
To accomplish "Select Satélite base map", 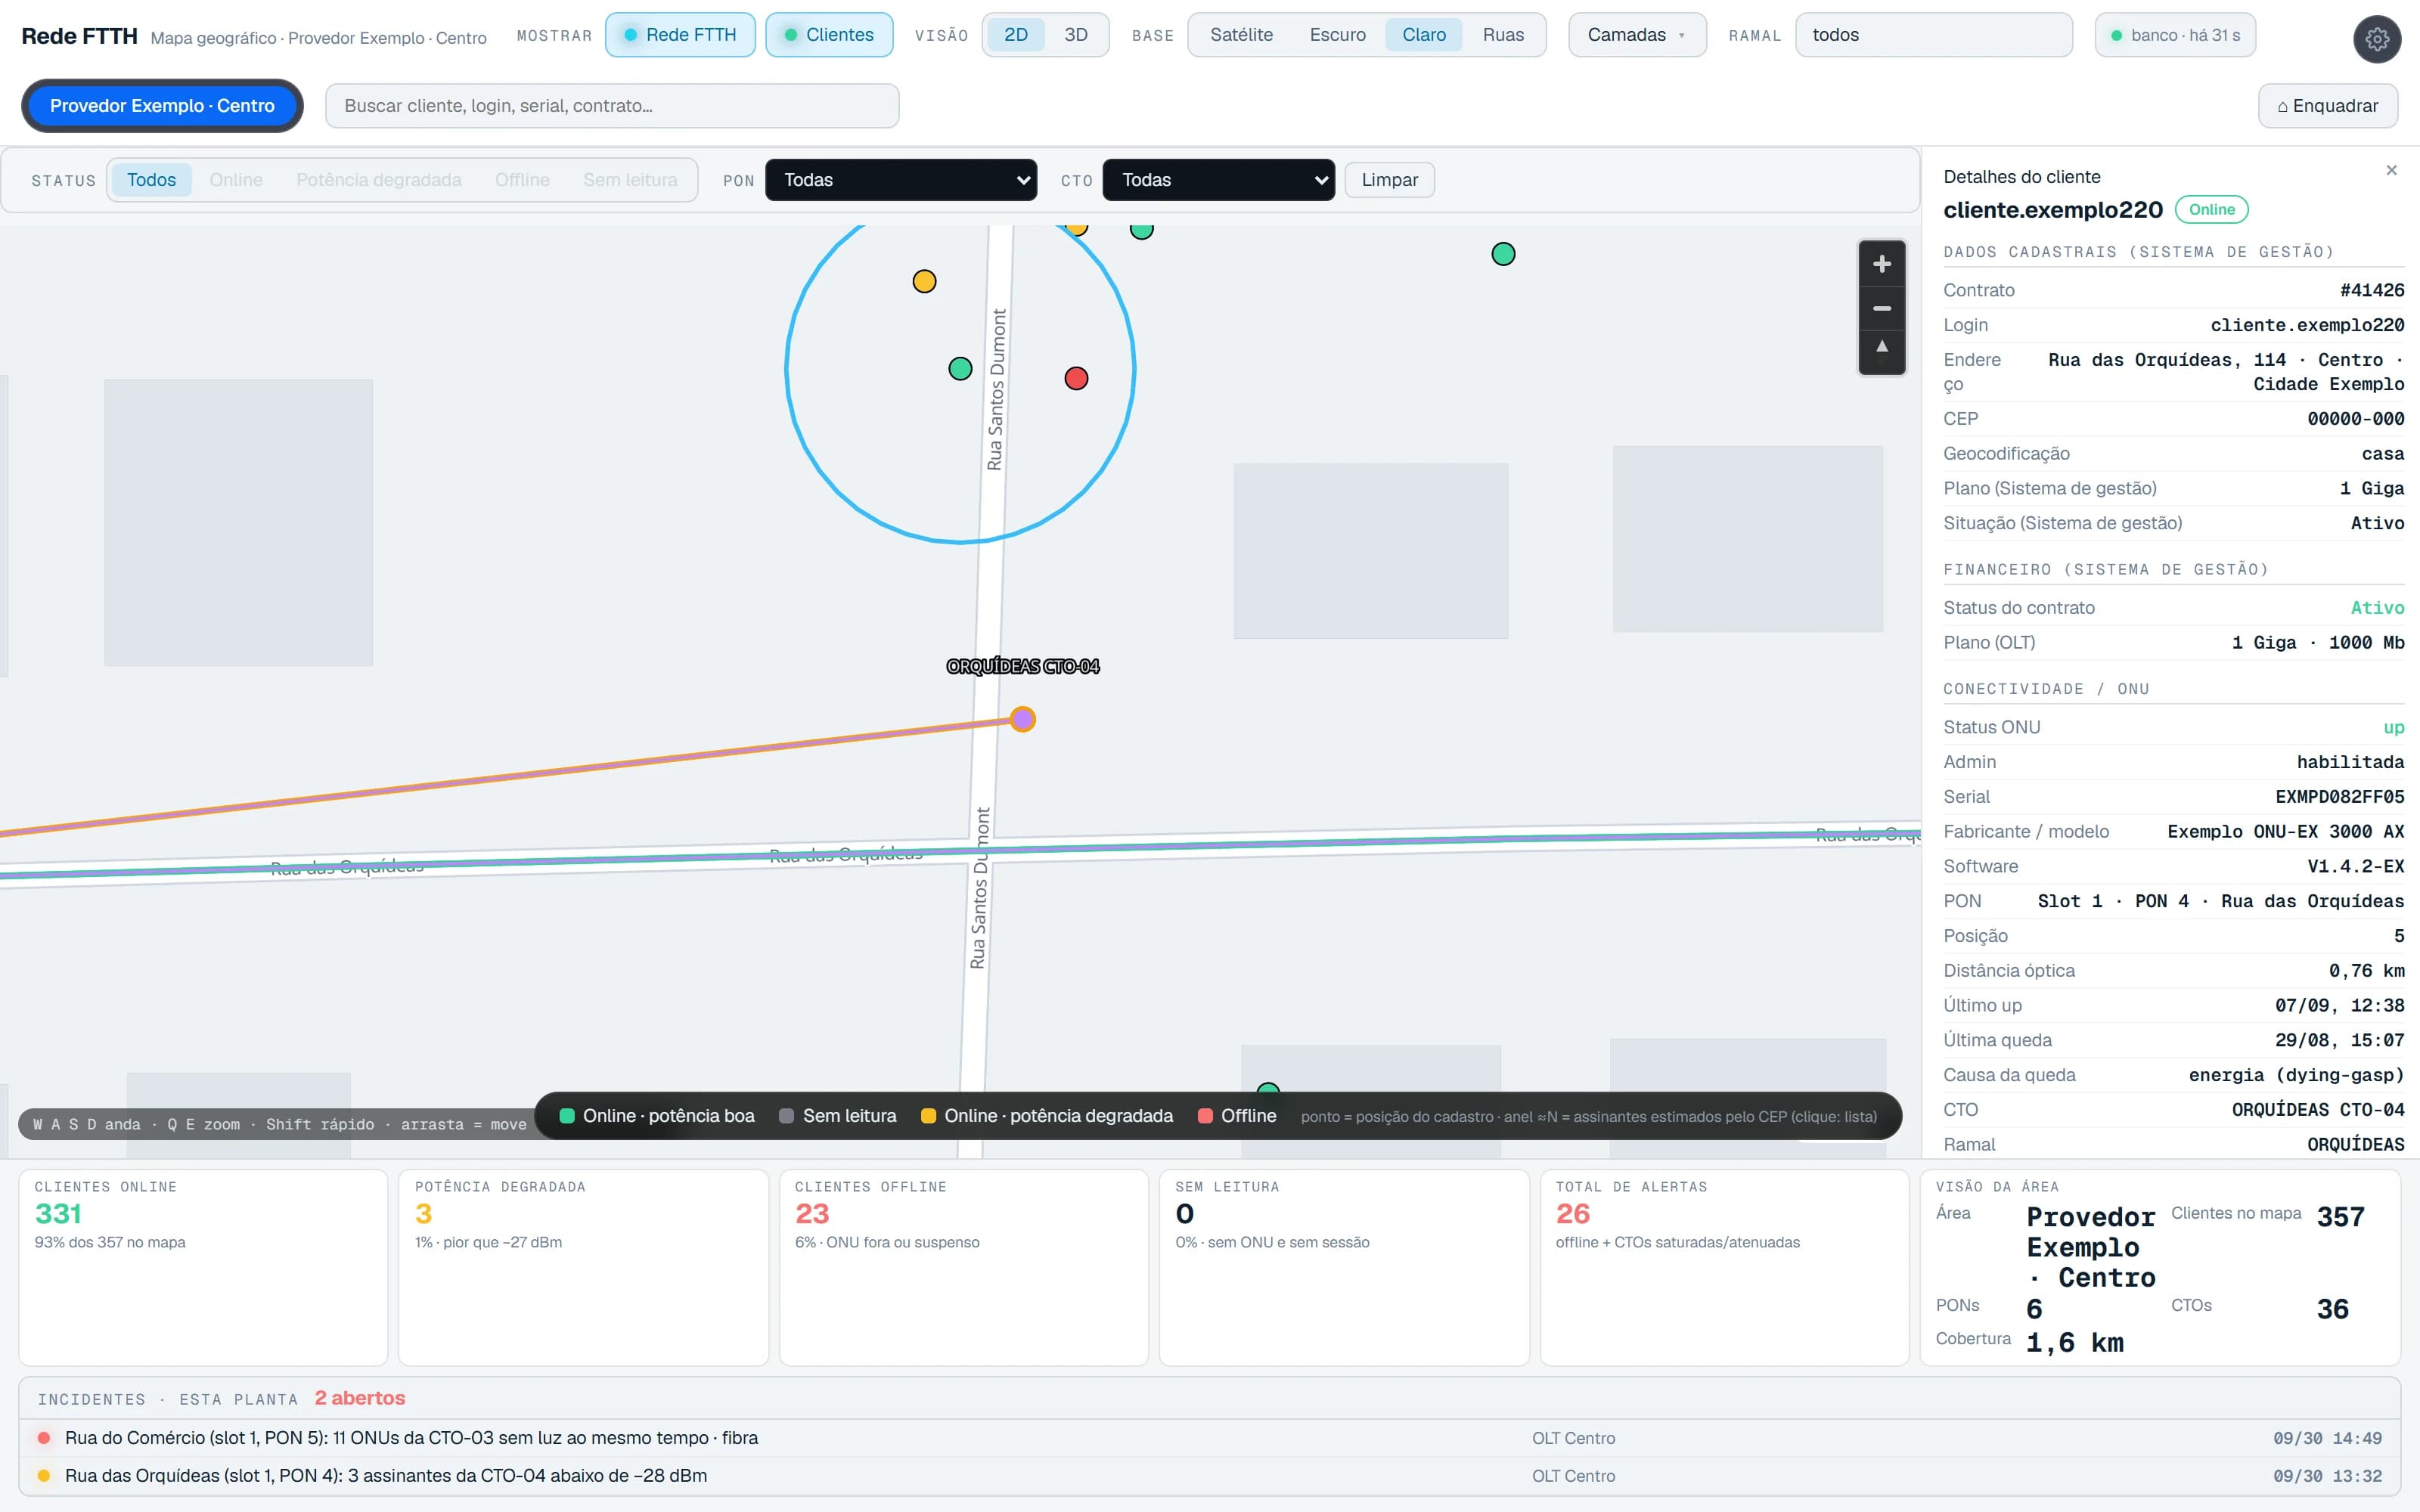I will point(1241,35).
